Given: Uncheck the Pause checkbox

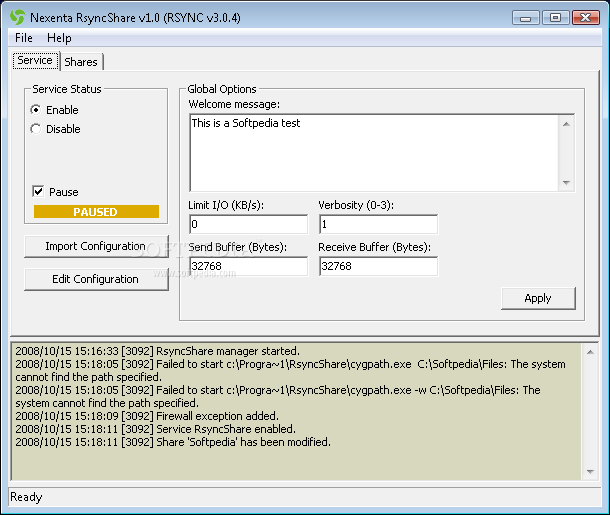Looking at the screenshot, I should [39, 191].
